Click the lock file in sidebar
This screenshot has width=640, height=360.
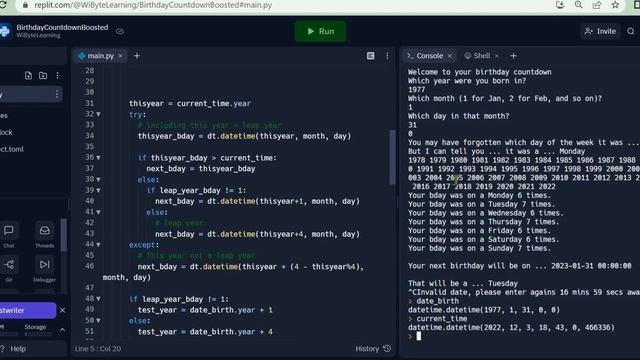click(x=7, y=132)
